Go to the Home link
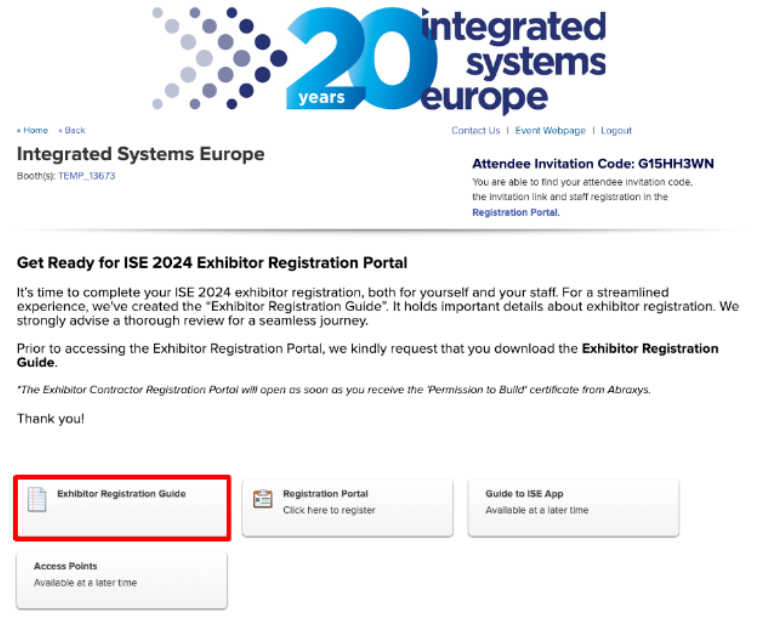Image resolution: width=760 pixels, height=624 pixels. (32, 131)
